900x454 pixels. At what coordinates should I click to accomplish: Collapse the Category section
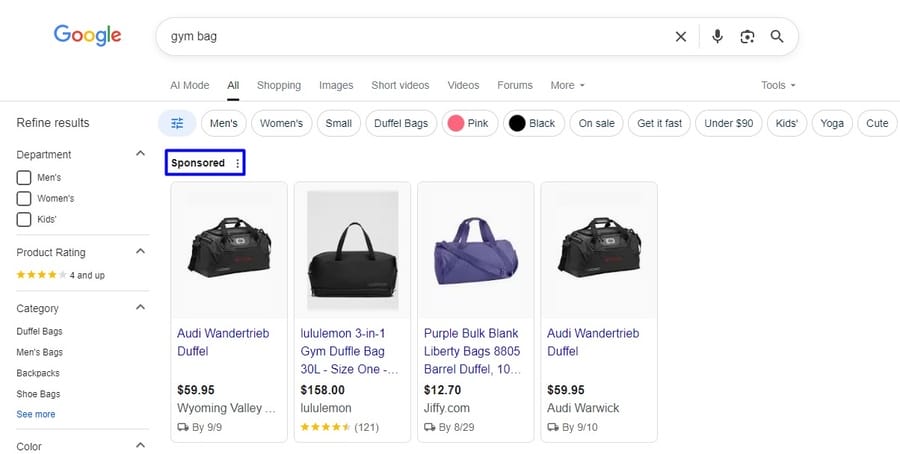(140, 307)
